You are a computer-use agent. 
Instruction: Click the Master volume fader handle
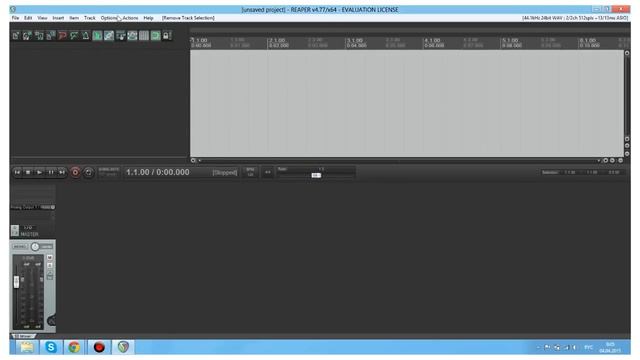coord(16,282)
